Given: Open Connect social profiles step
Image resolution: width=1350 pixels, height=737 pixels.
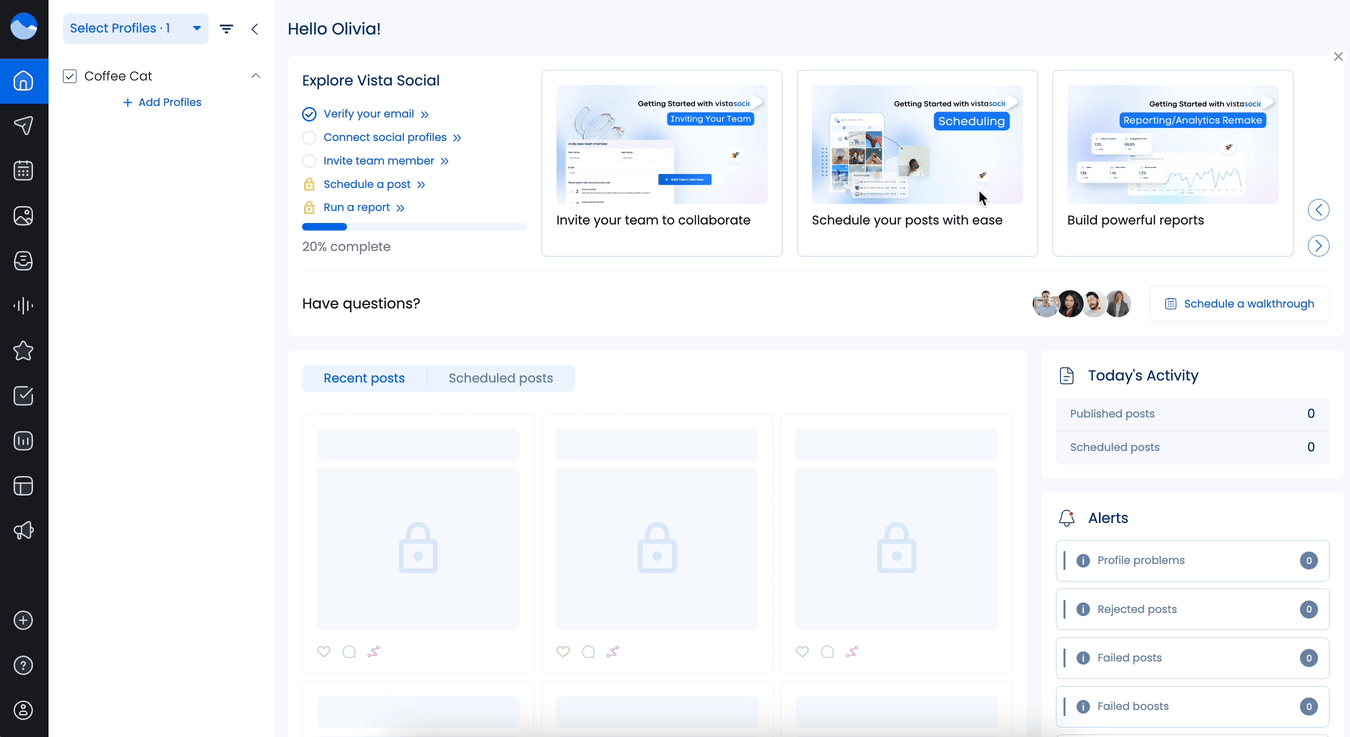Looking at the screenshot, I should (x=392, y=138).
